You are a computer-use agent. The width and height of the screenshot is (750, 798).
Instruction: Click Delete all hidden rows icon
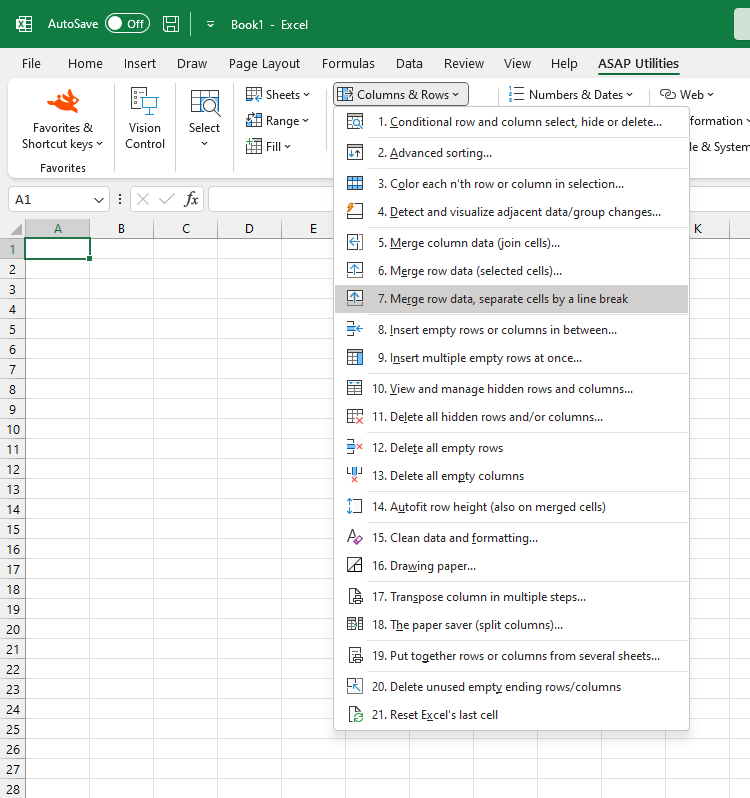click(355, 417)
